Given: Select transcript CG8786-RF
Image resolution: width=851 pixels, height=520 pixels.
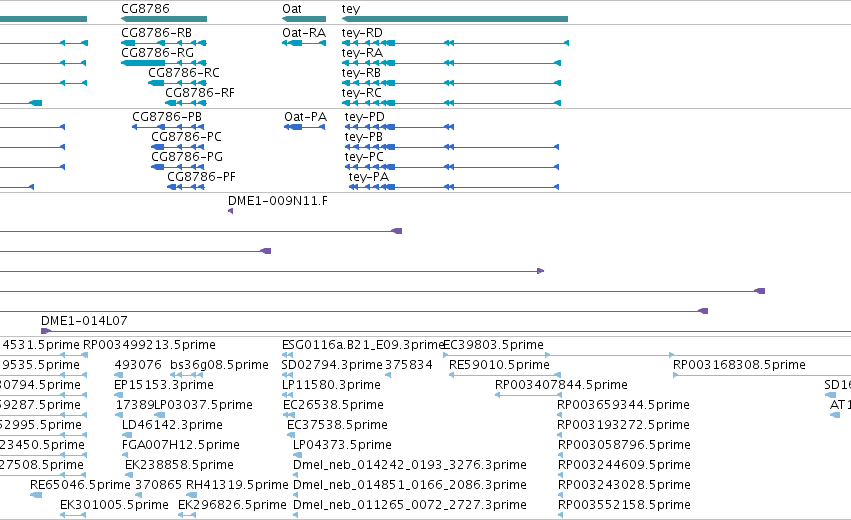Looking at the screenshot, I should [186, 103].
